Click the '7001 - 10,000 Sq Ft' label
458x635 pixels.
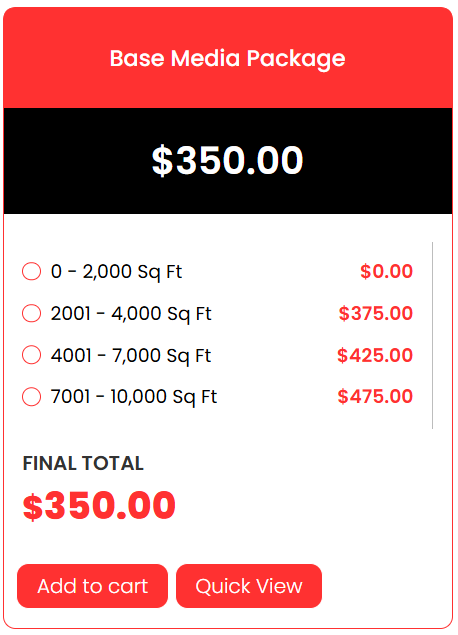[134, 397]
